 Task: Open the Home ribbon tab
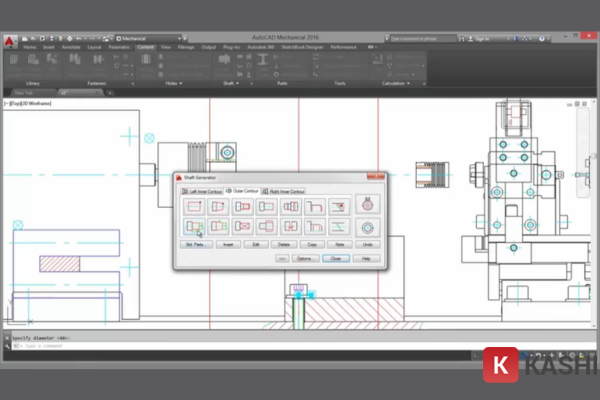(29, 47)
